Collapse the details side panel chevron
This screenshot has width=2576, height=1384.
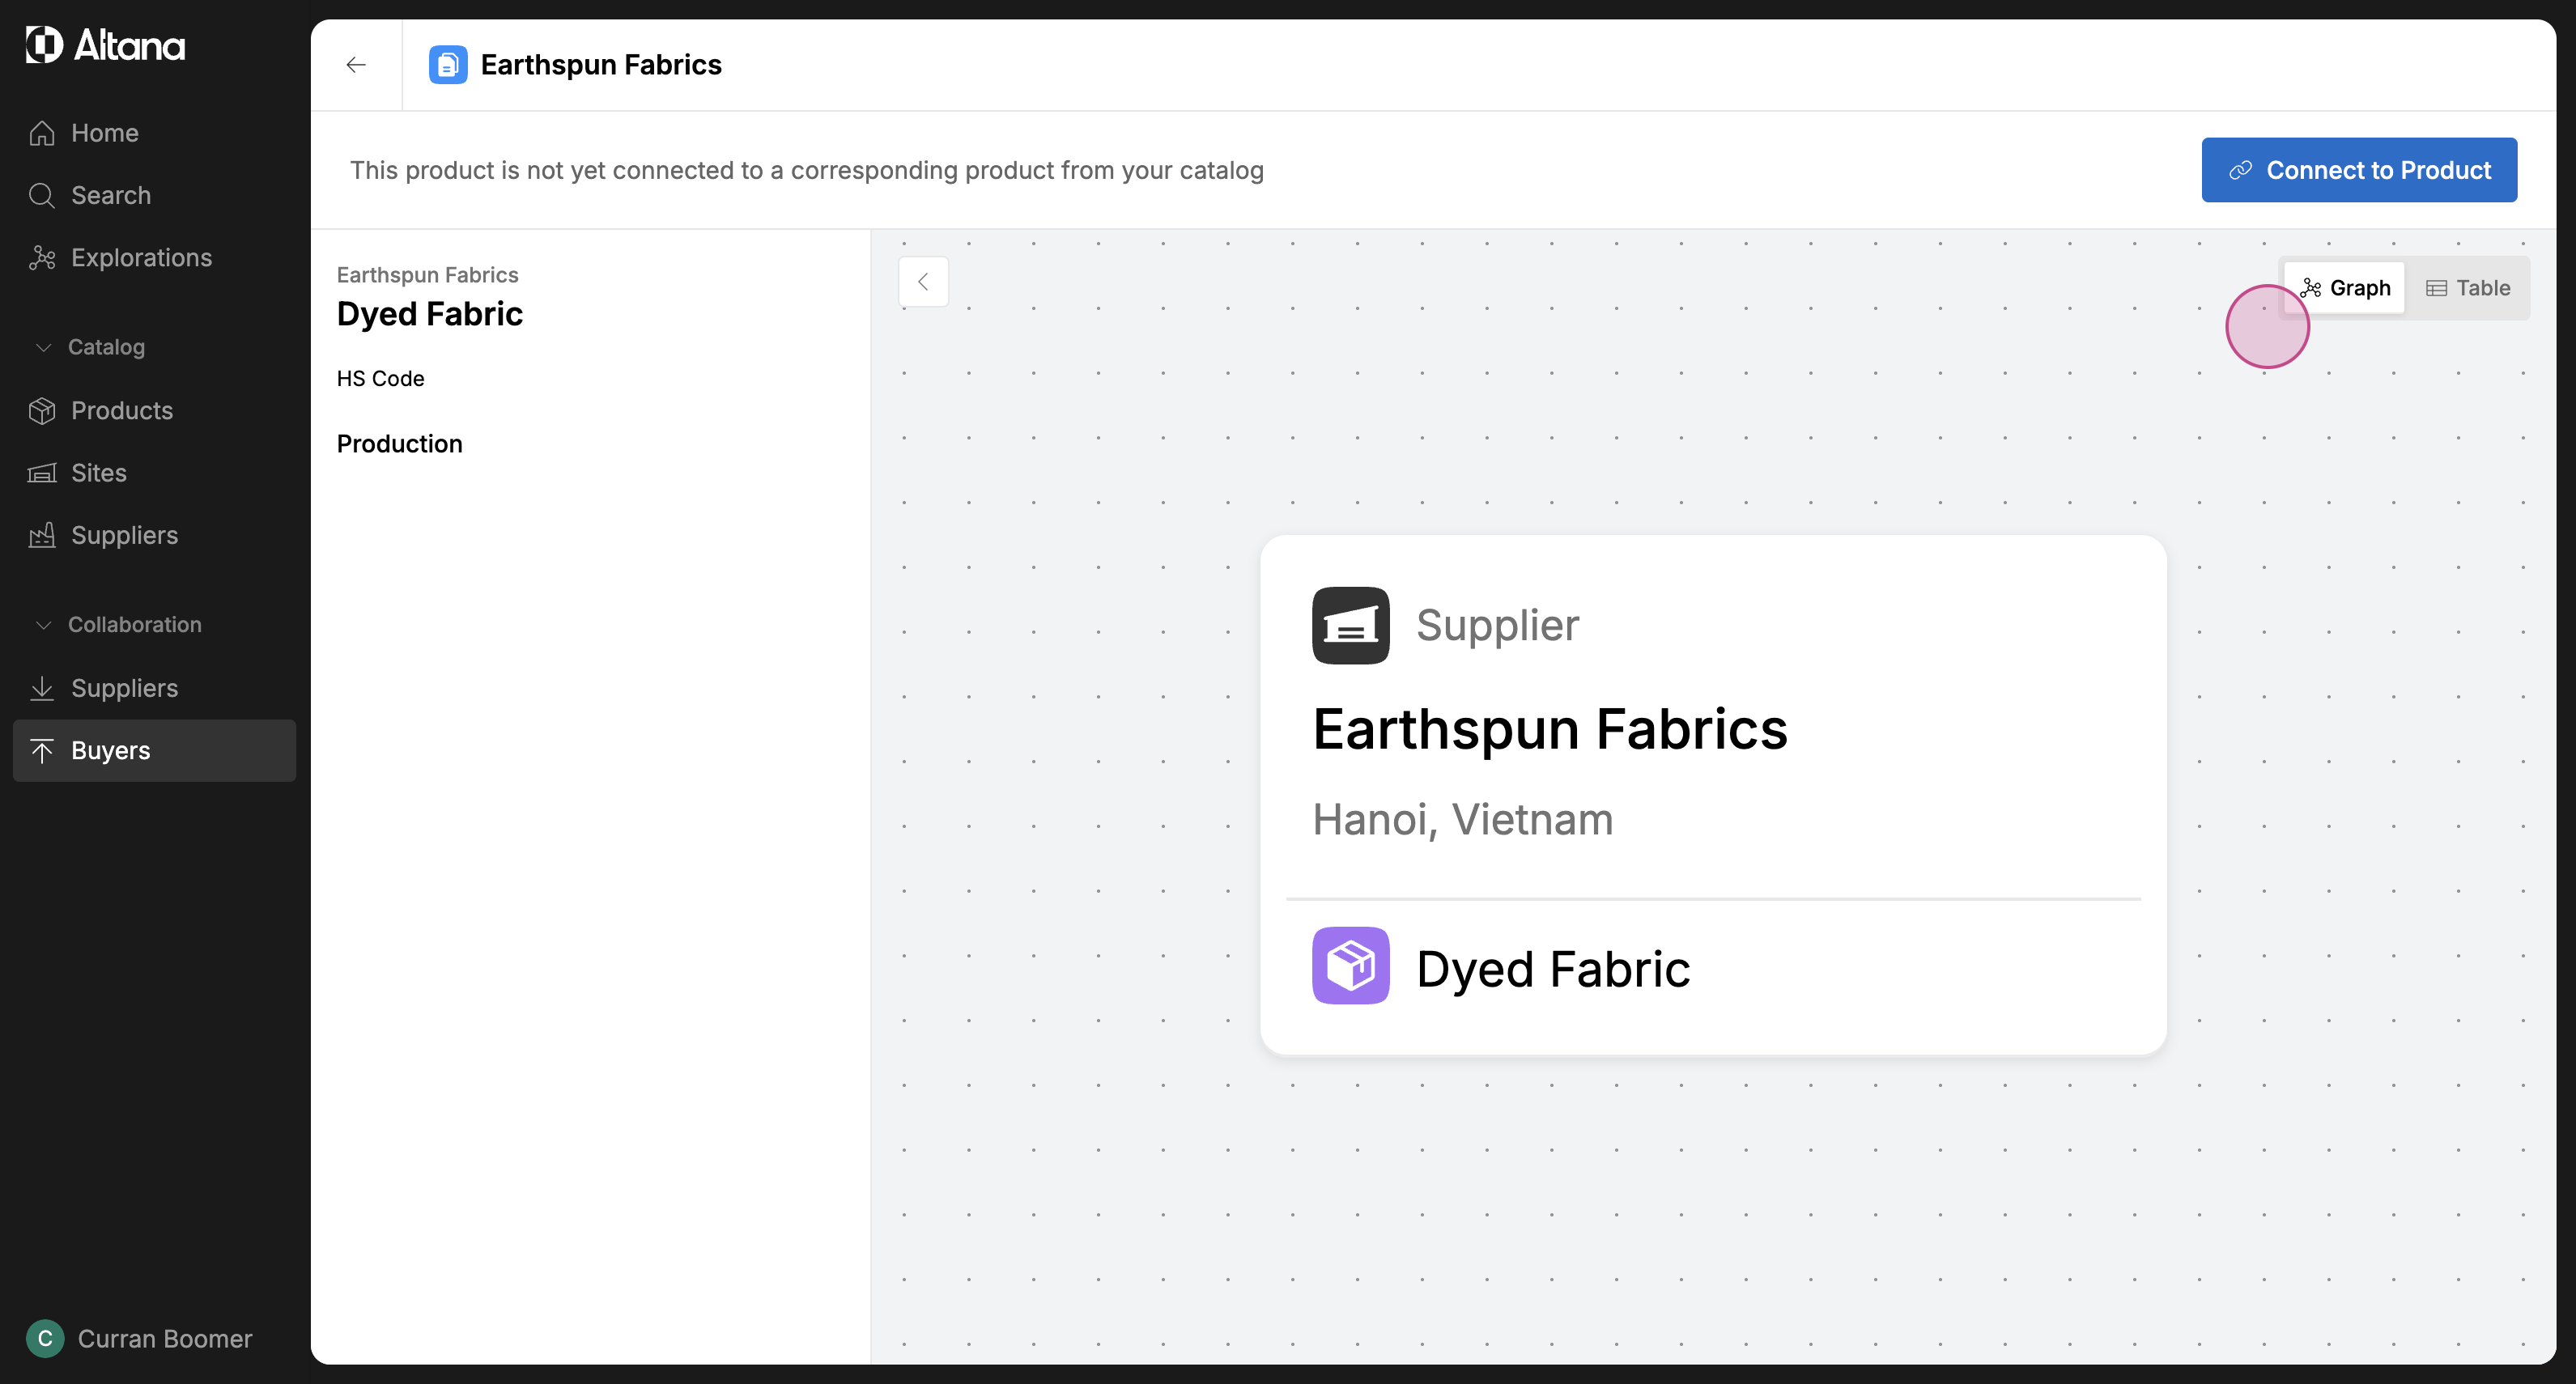click(923, 282)
